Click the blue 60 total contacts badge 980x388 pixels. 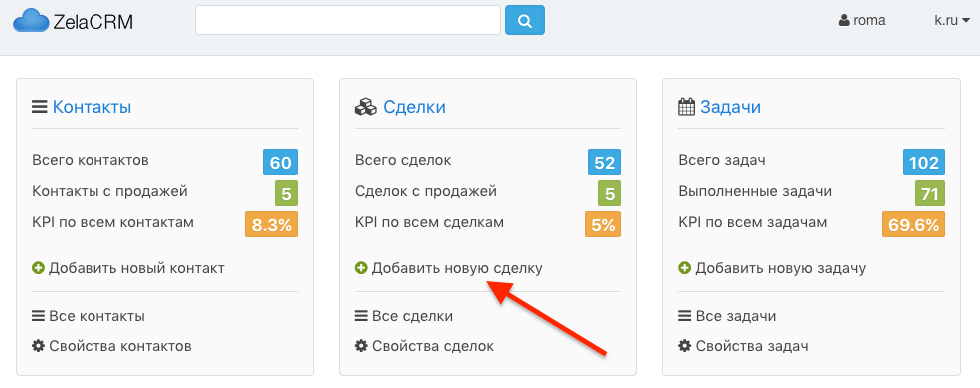tap(281, 162)
